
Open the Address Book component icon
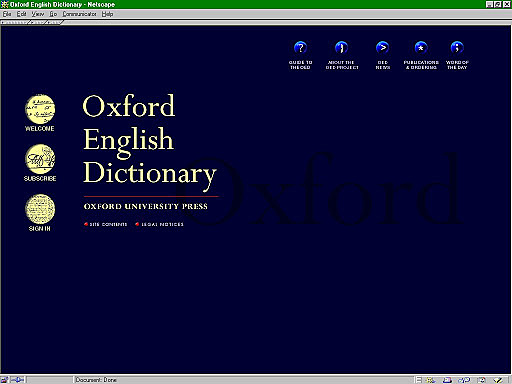481,380
